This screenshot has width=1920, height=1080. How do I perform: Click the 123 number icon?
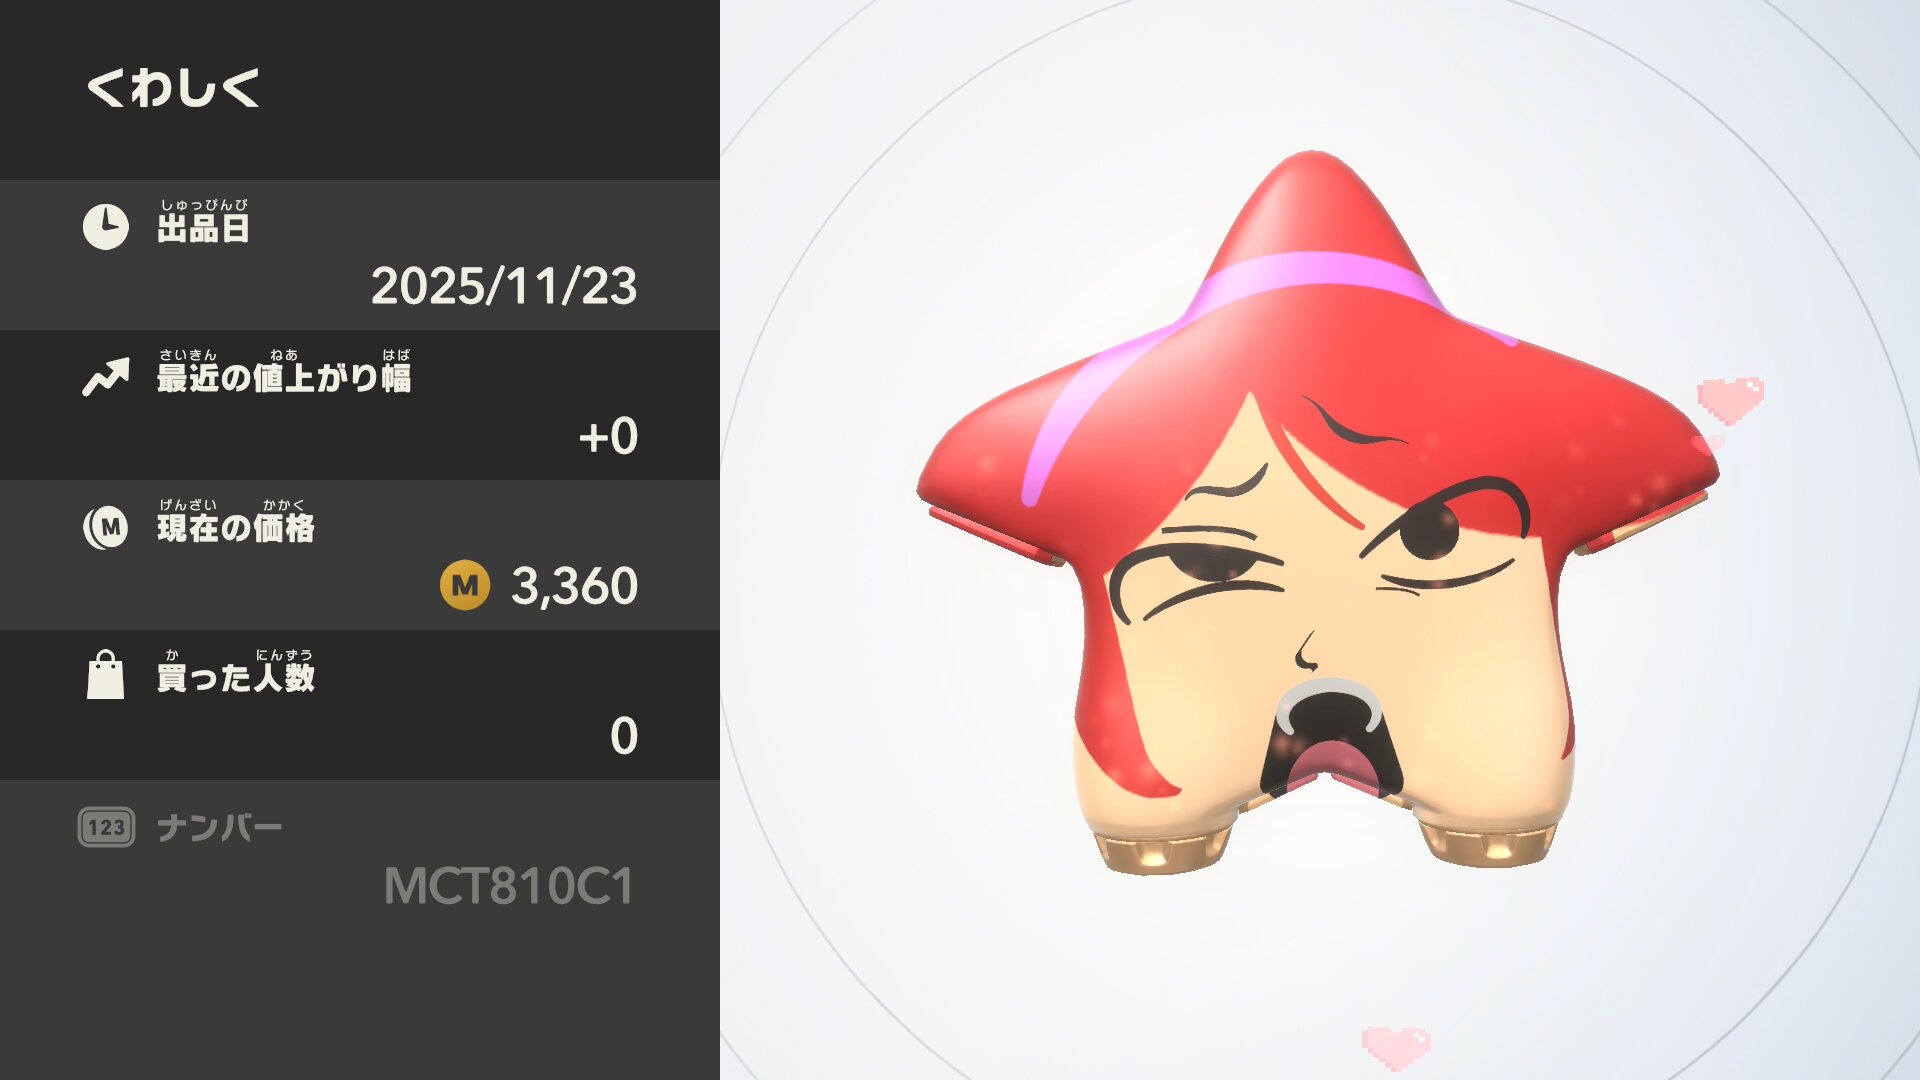click(106, 827)
